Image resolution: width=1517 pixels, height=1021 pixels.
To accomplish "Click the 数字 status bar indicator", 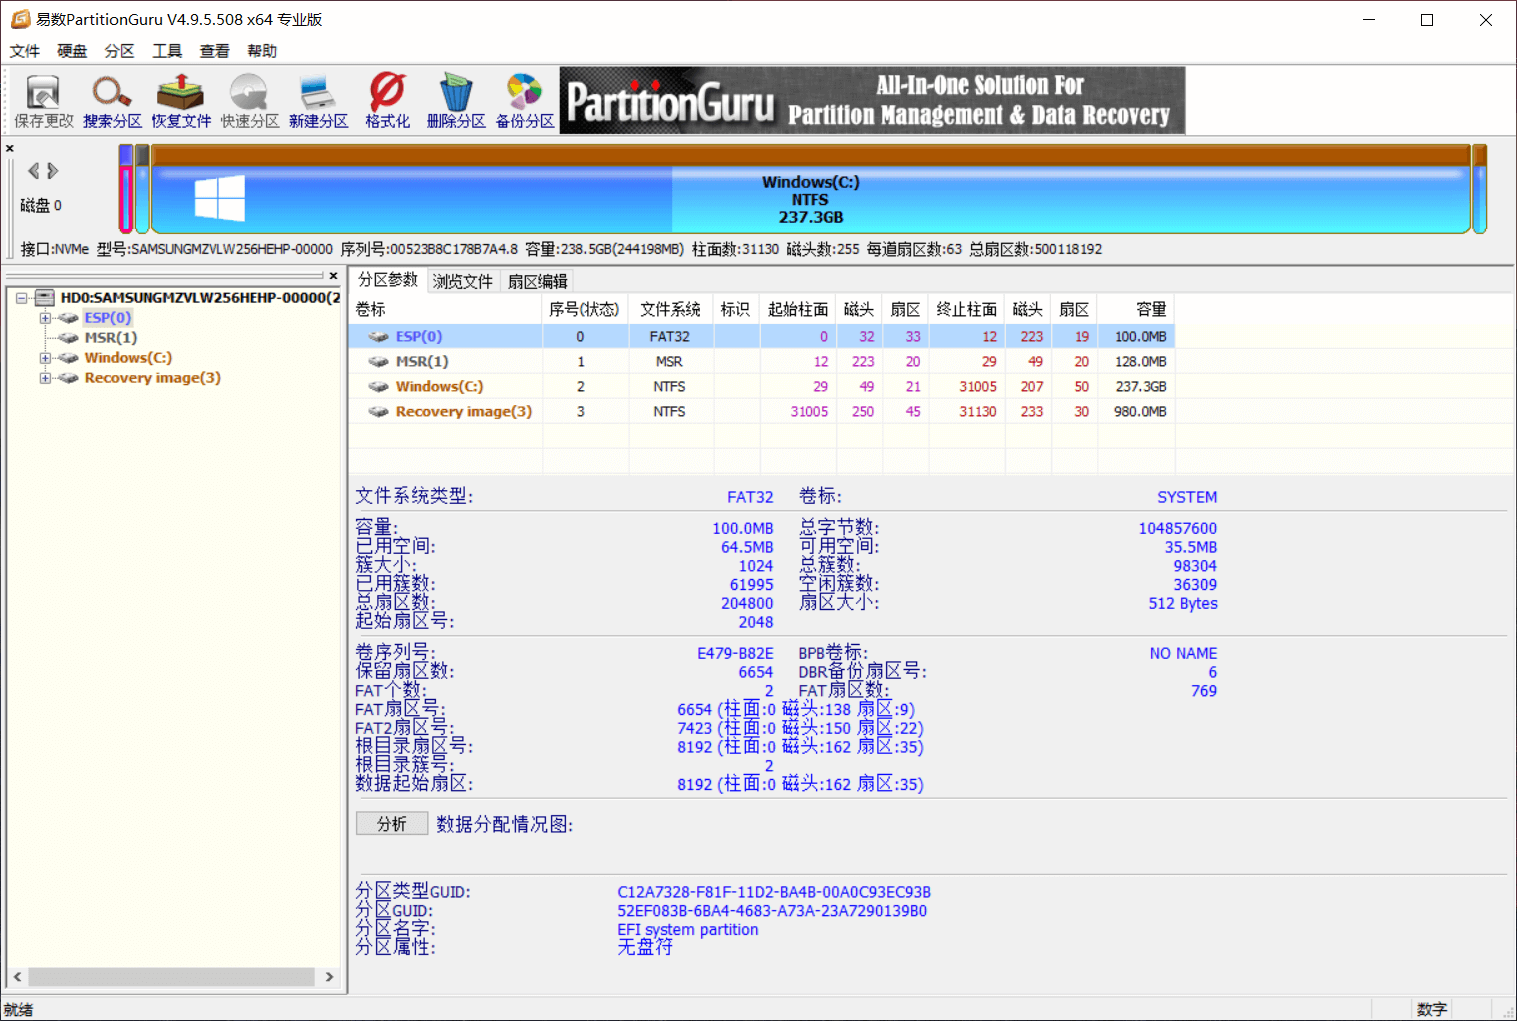I will (1432, 1010).
